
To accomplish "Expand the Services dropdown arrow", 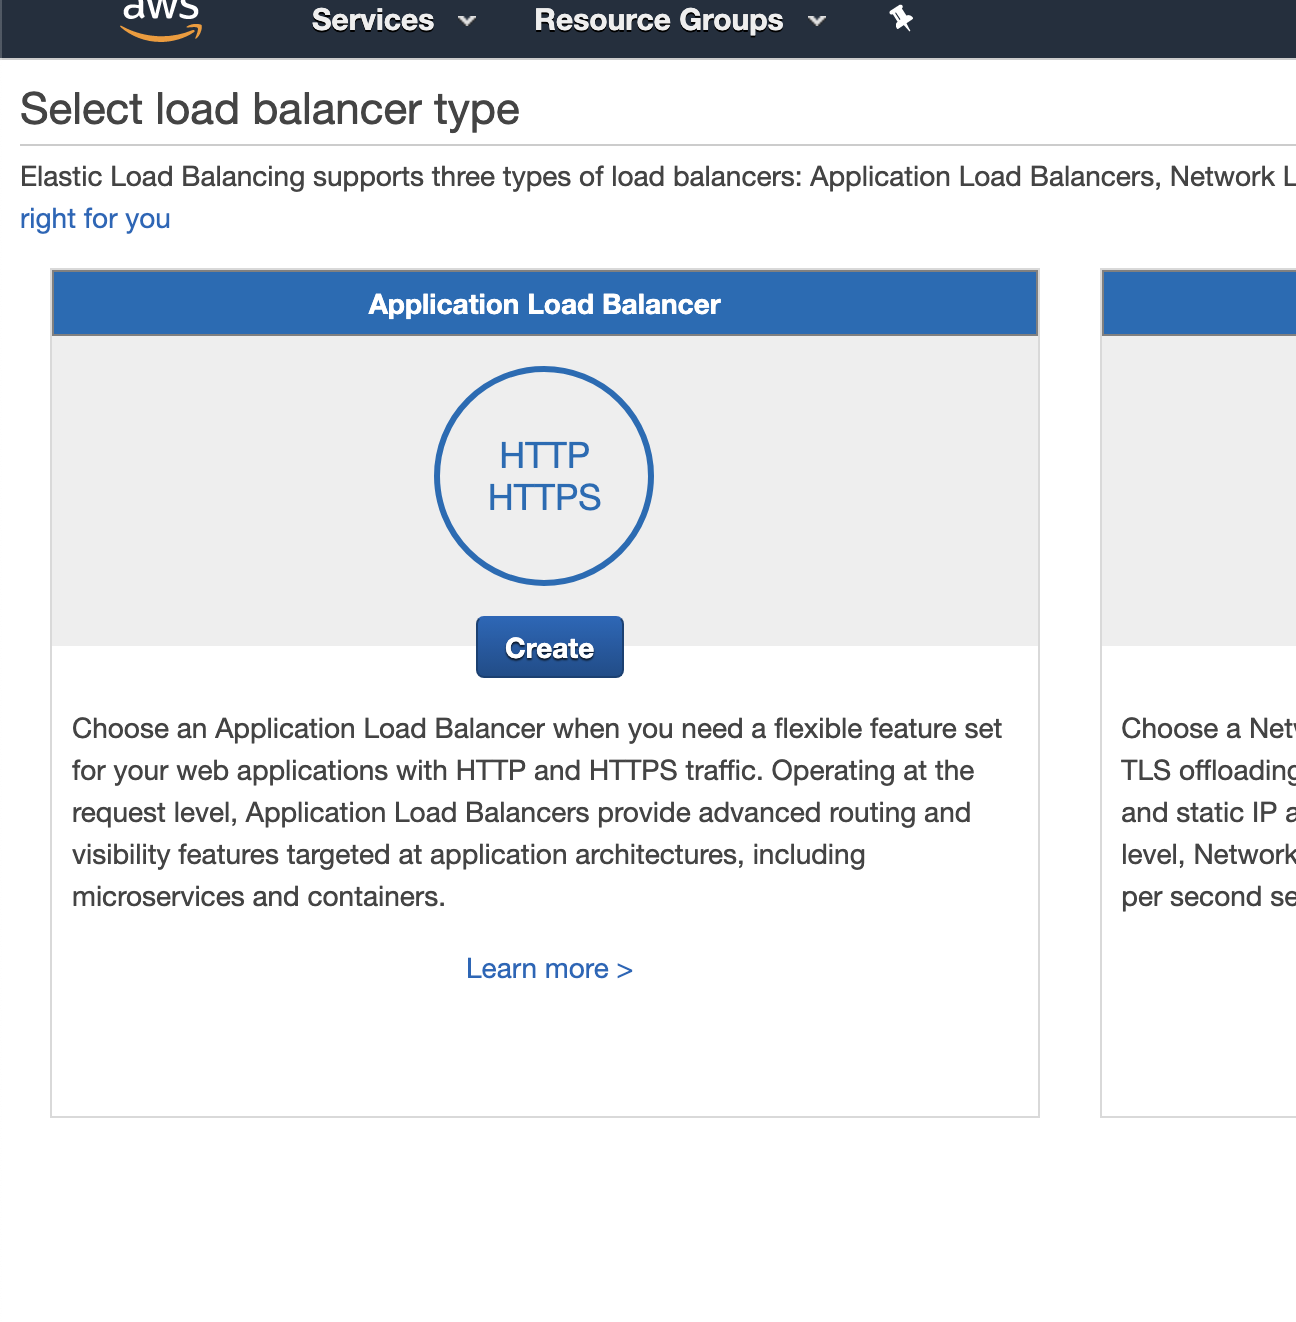I will click(x=467, y=20).
